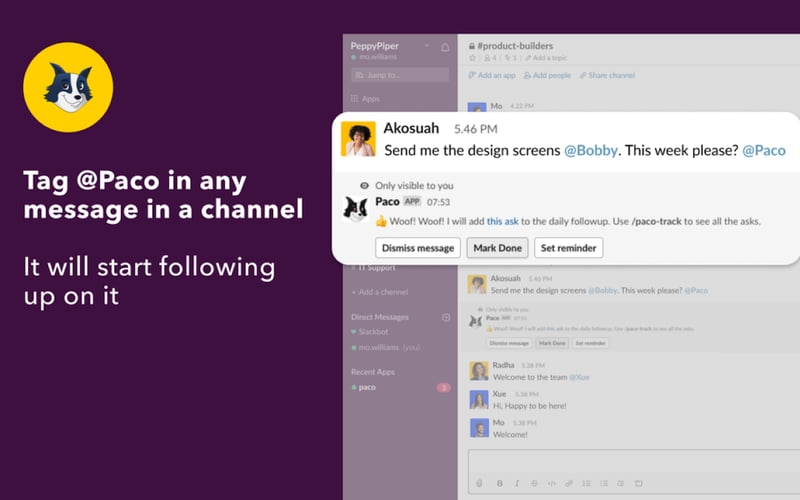
Task: Click the Recent Apps header
Action: pyautogui.click(x=372, y=372)
